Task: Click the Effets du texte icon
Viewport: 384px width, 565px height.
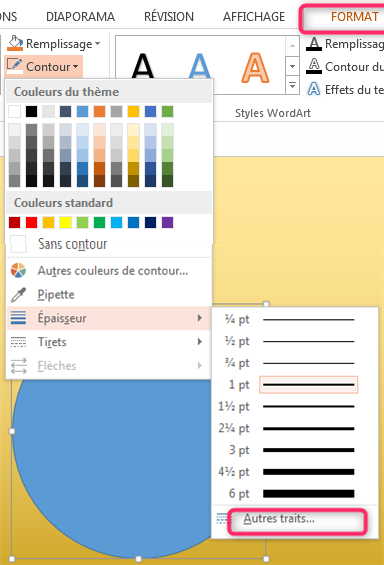Action: point(314,89)
